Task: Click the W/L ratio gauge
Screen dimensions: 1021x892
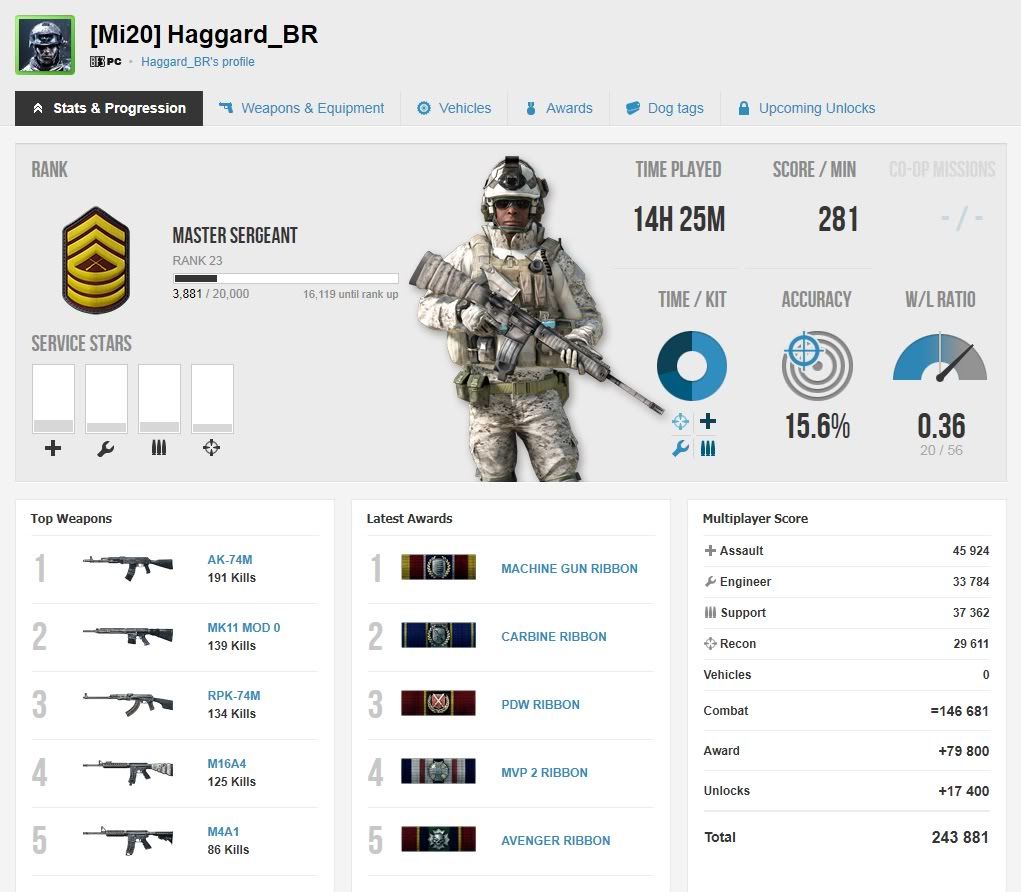Action: (x=940, y=362)
